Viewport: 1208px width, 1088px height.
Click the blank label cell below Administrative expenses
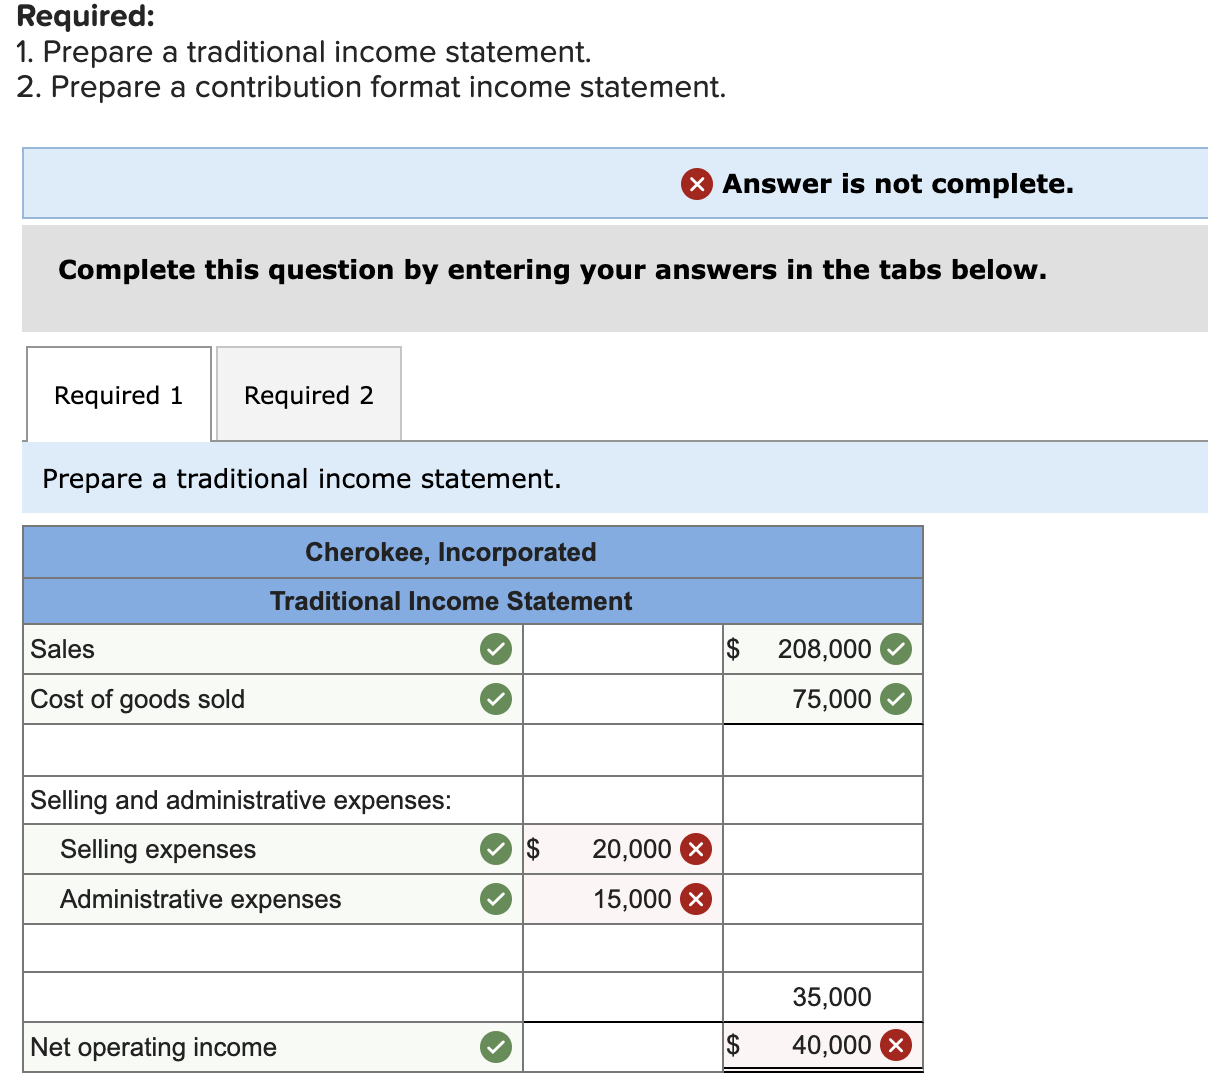tap(273, 948)
